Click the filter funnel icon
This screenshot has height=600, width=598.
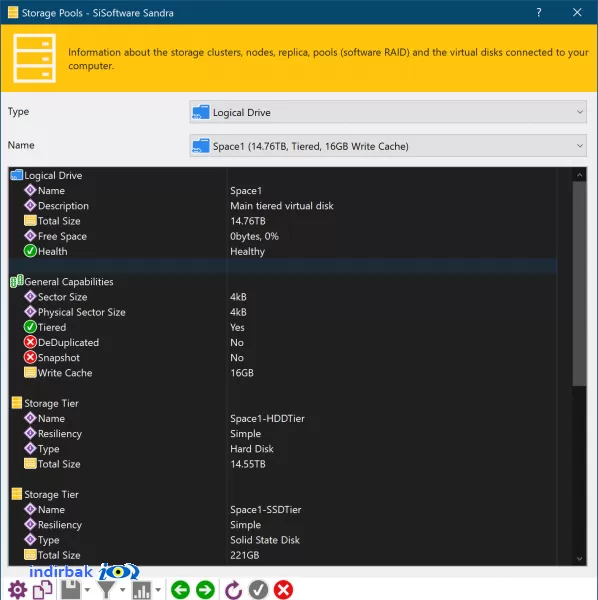tap(106, 590)
